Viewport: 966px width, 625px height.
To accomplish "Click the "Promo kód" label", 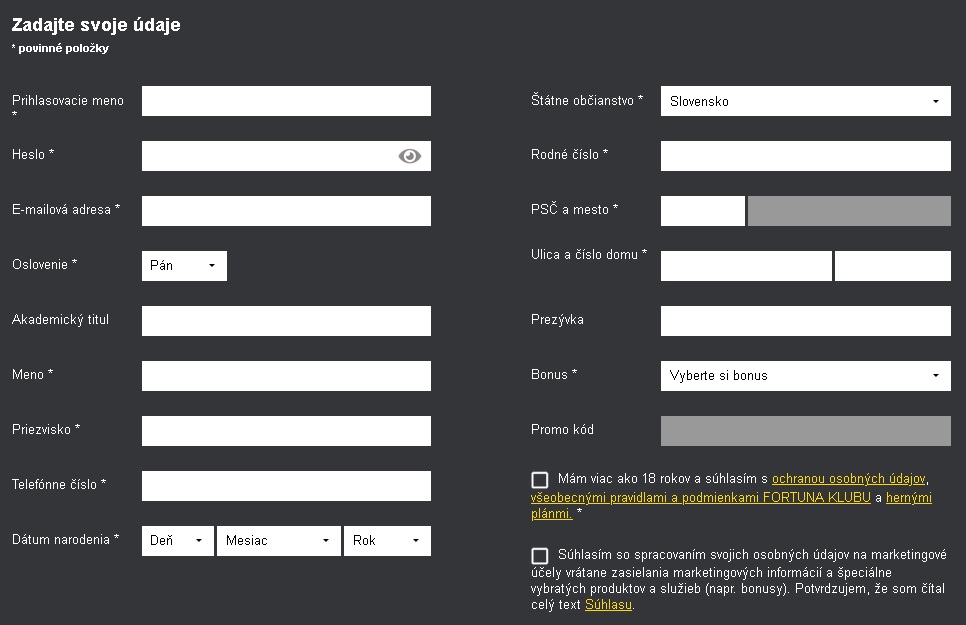I will click(562, 430).
